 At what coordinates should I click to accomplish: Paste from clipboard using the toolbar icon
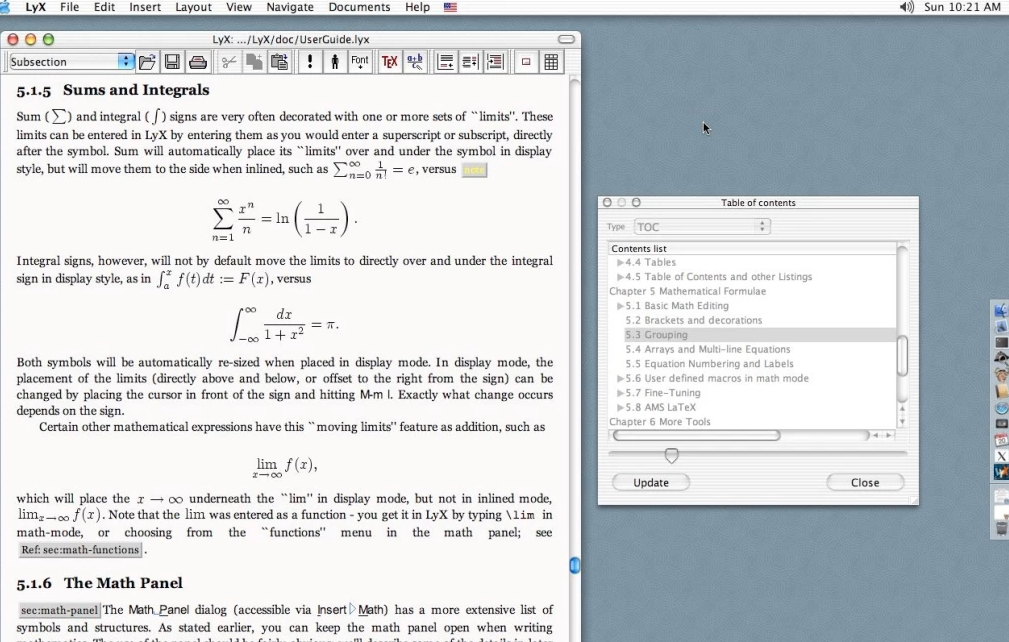coord(279,62)
